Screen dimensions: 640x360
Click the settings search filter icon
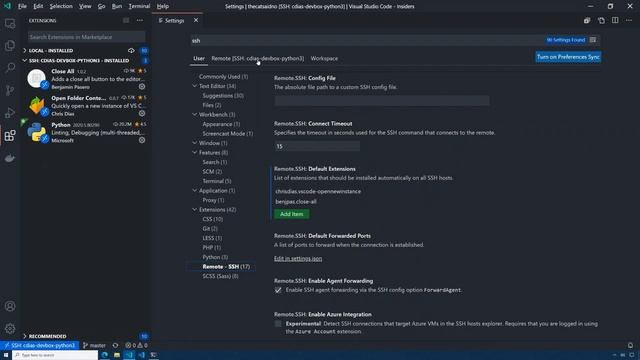593,40
